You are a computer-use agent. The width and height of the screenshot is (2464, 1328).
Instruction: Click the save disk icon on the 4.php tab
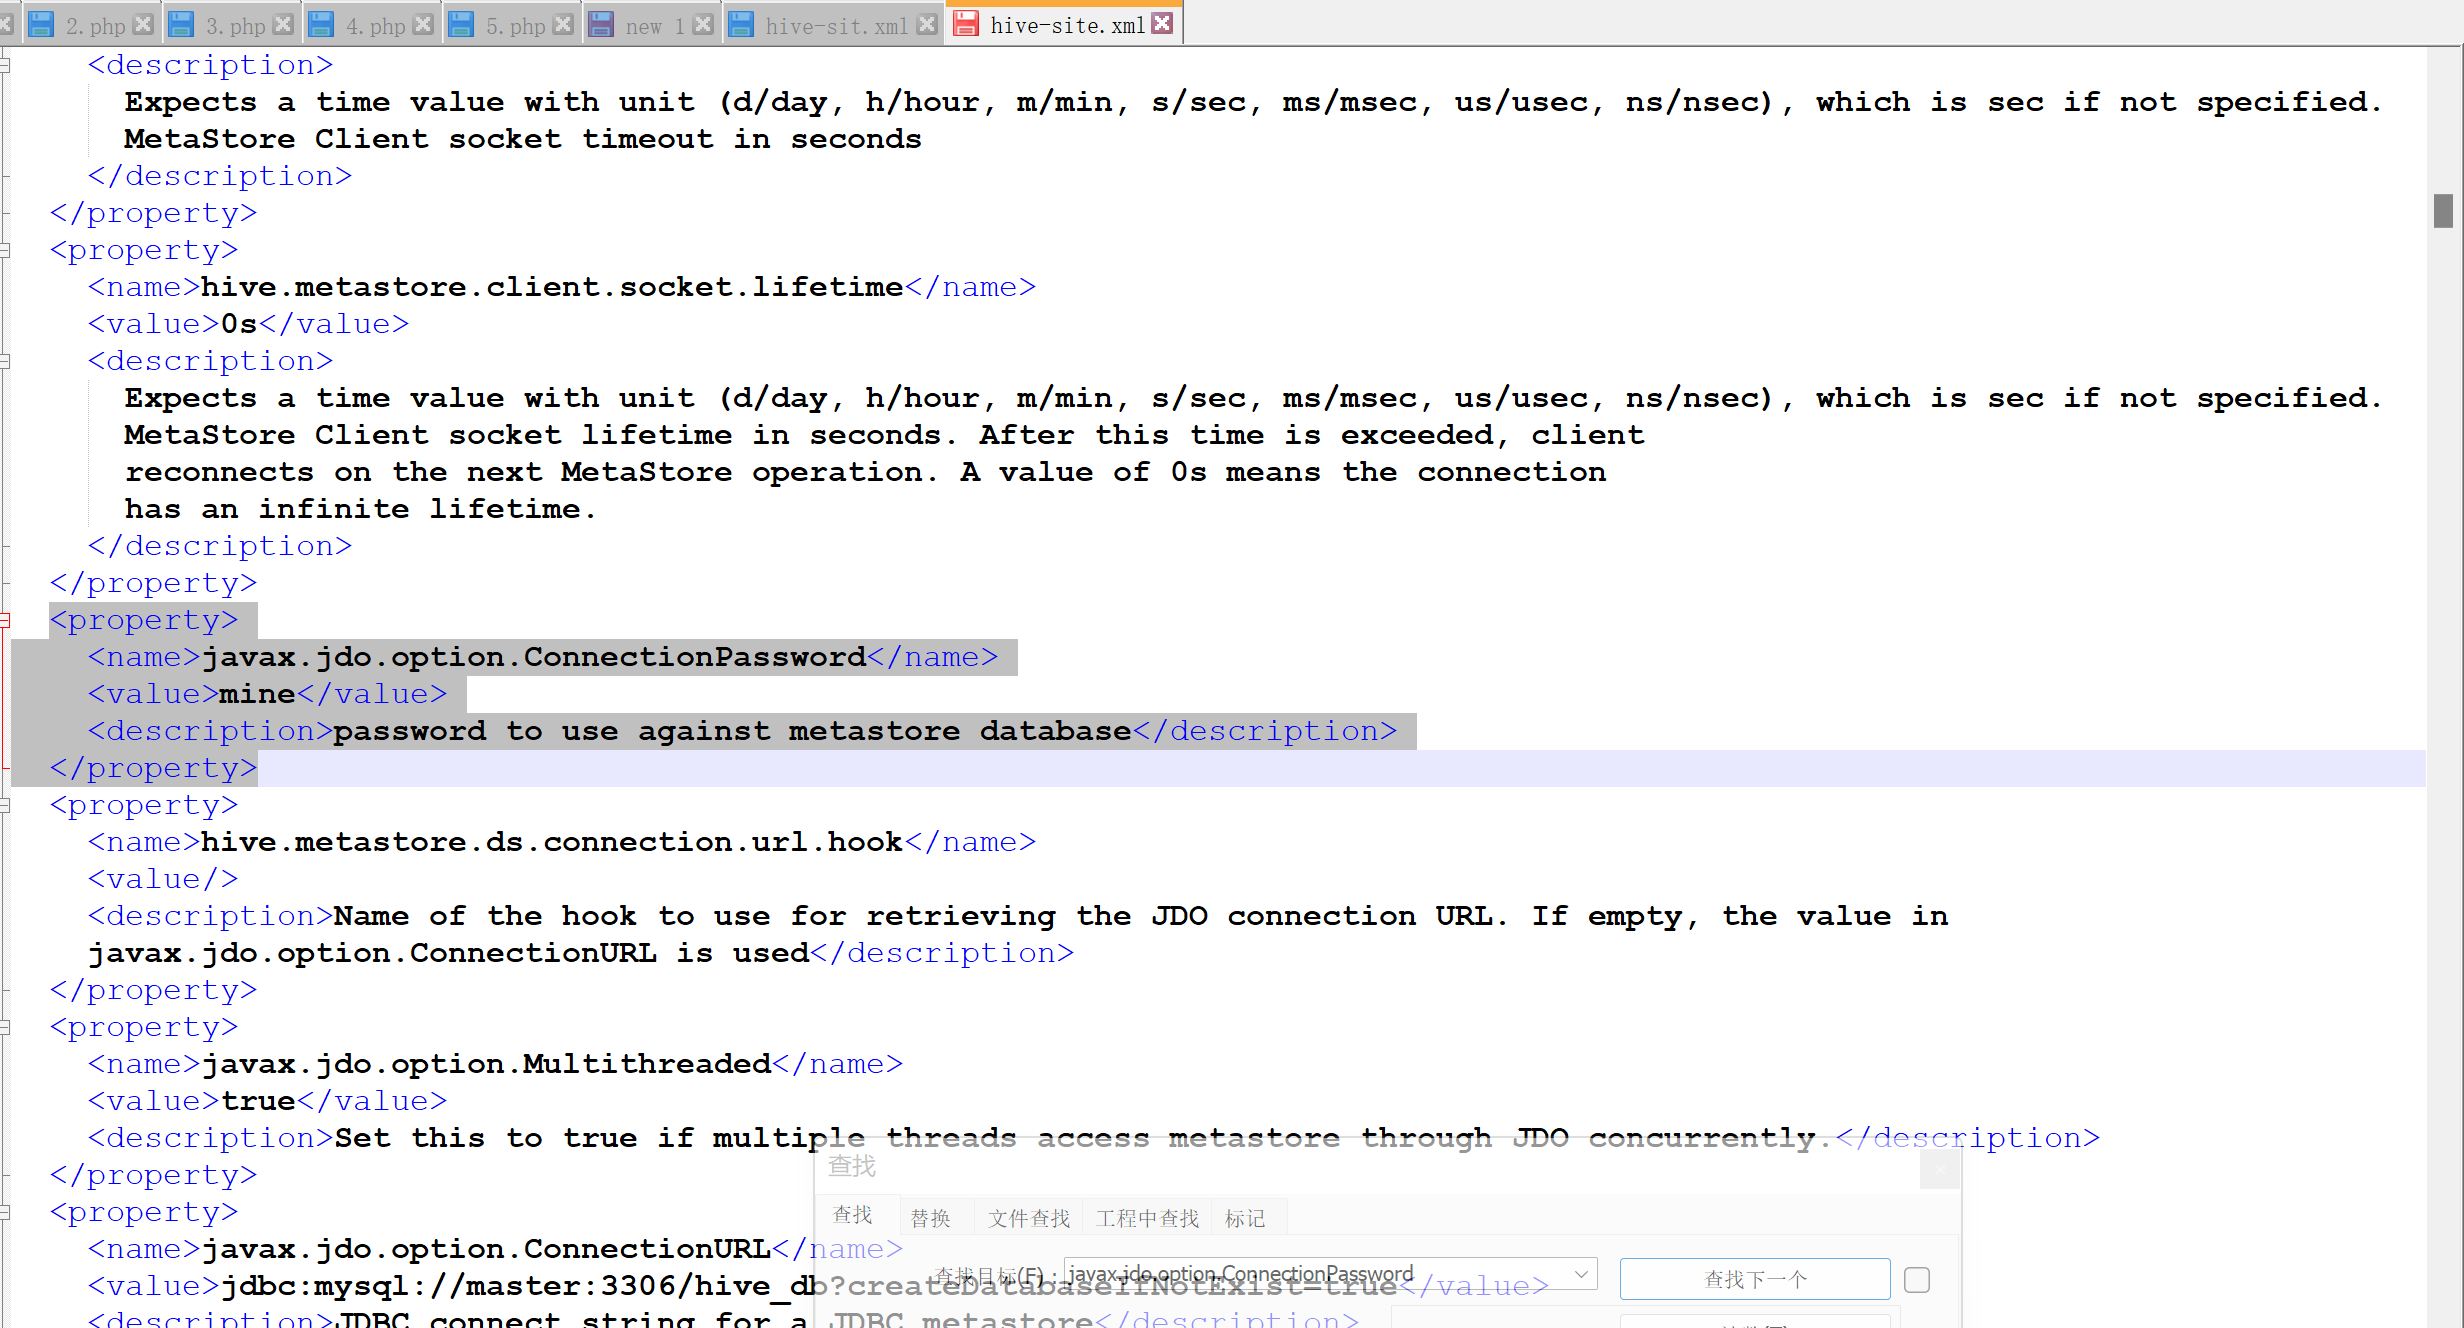point(321,23)
